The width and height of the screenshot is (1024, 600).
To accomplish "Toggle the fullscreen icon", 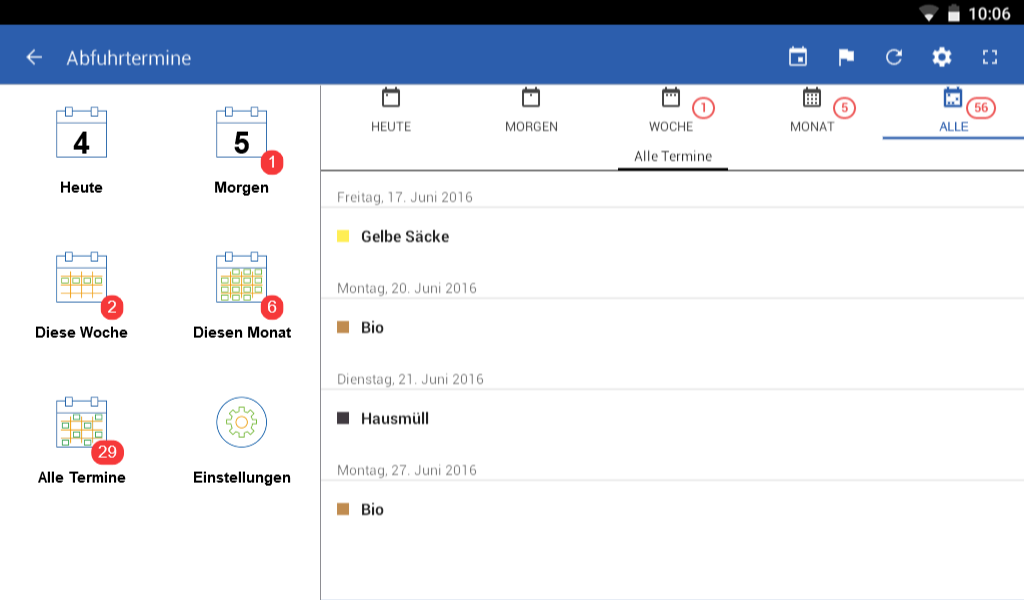I will tap(989, 57).
